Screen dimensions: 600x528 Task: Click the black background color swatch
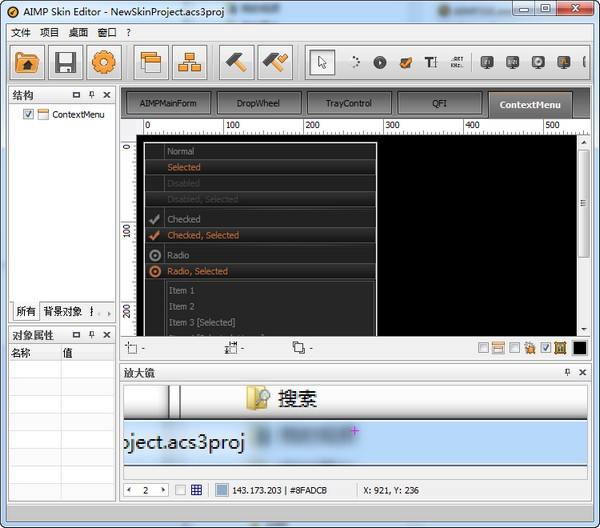[579, 348]
